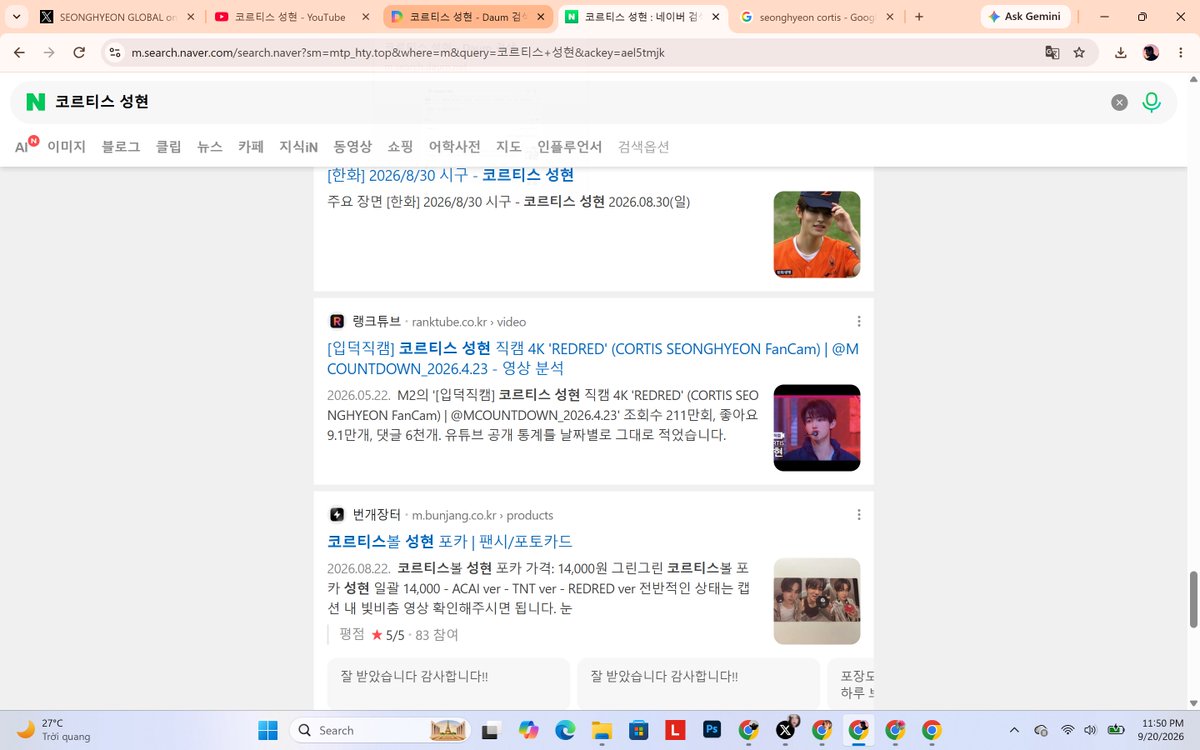
Task: Open the 27°C weather widget
Action: click(x=55, y=730)
